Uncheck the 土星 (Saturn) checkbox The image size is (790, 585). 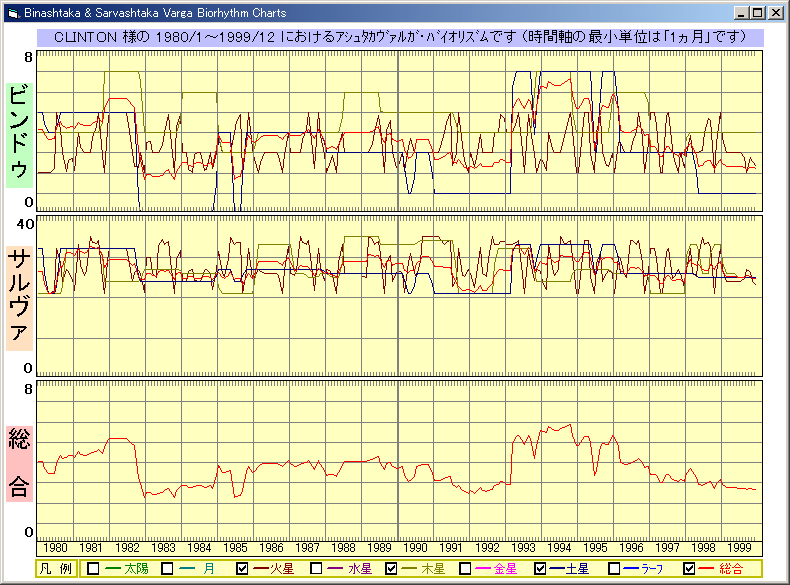540,569
